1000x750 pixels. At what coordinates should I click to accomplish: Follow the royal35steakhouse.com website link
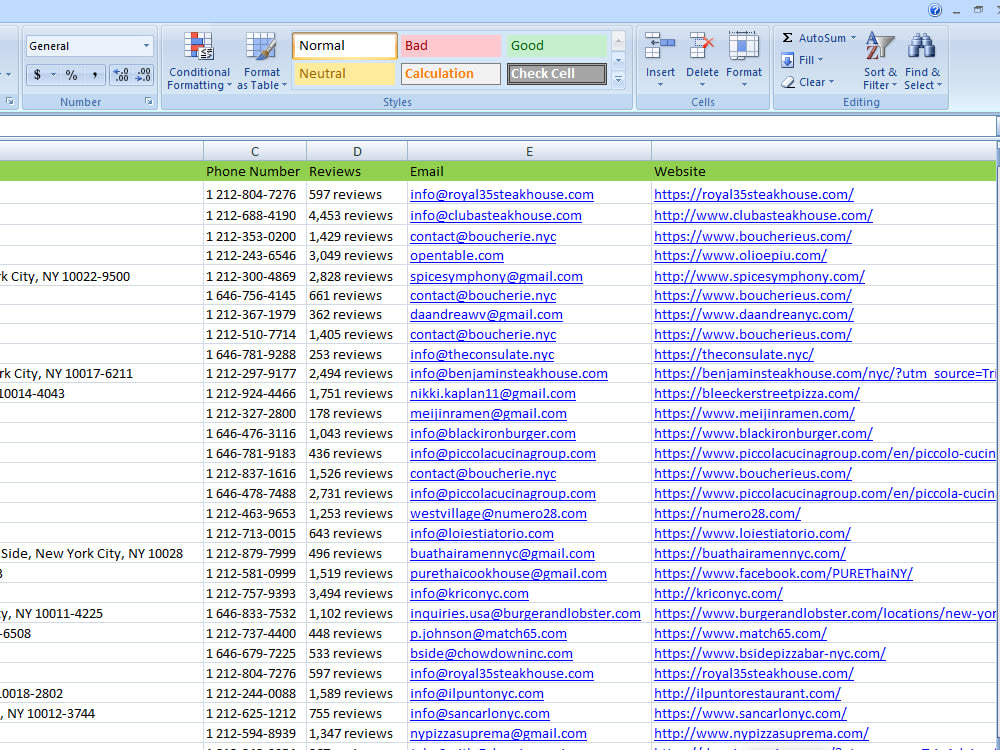tap(753, 194)
